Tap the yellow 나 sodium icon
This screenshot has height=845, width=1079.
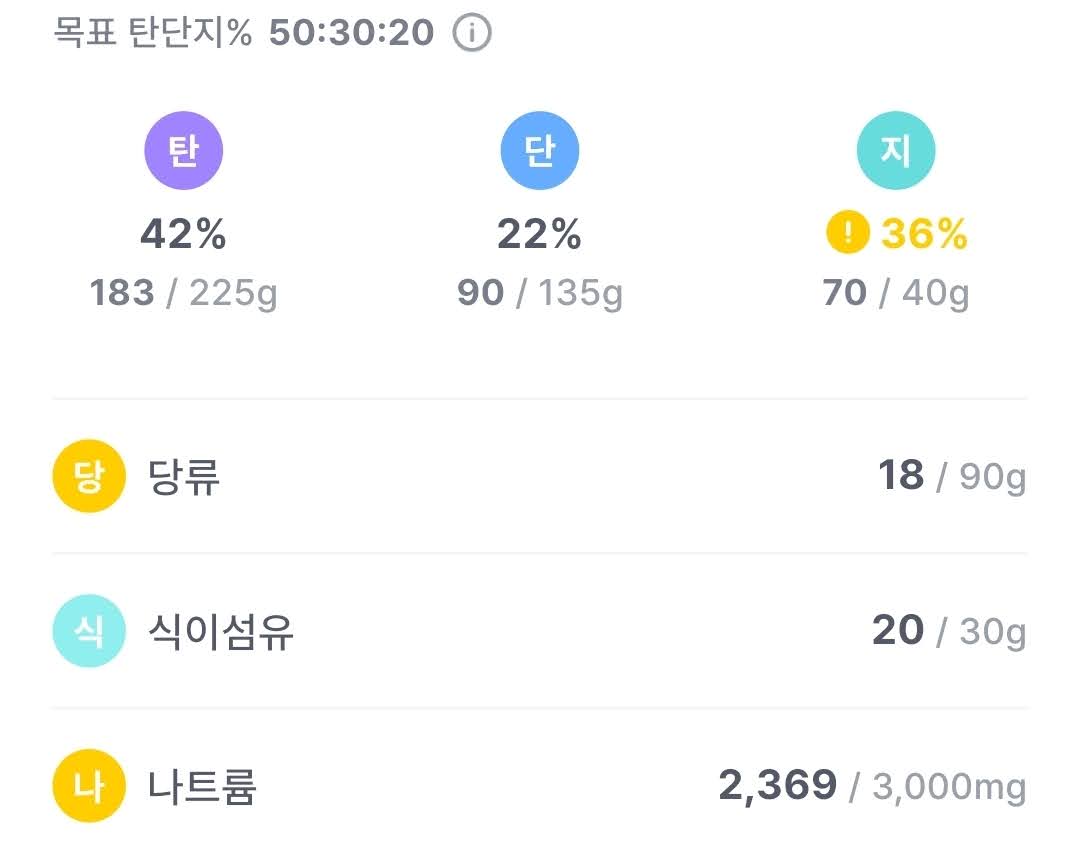point(89,785)
